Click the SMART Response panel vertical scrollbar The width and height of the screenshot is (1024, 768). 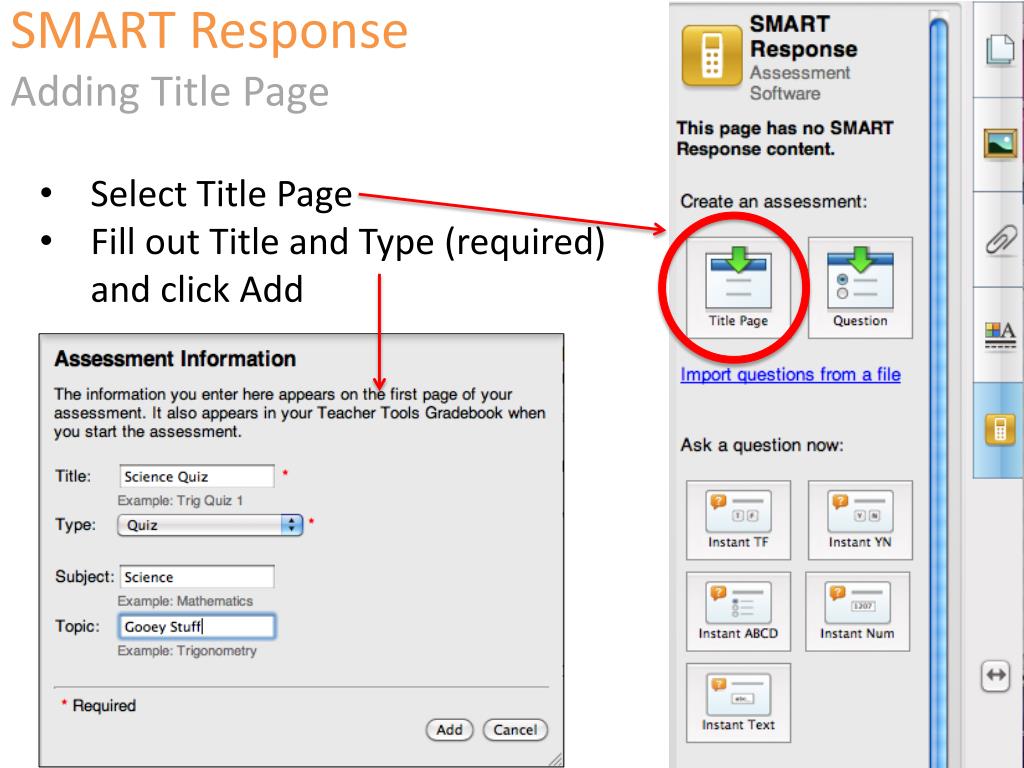click(x=938, y=392)
